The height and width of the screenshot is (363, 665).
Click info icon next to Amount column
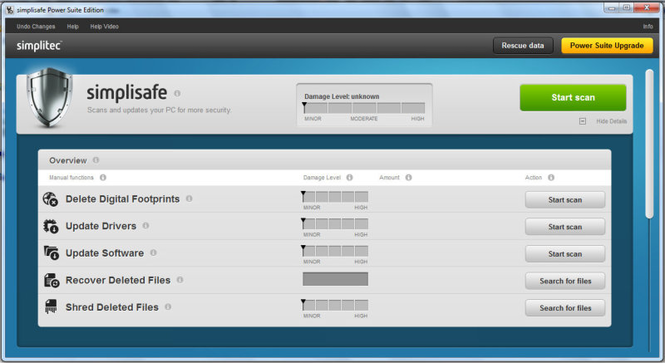coord(408,177)
